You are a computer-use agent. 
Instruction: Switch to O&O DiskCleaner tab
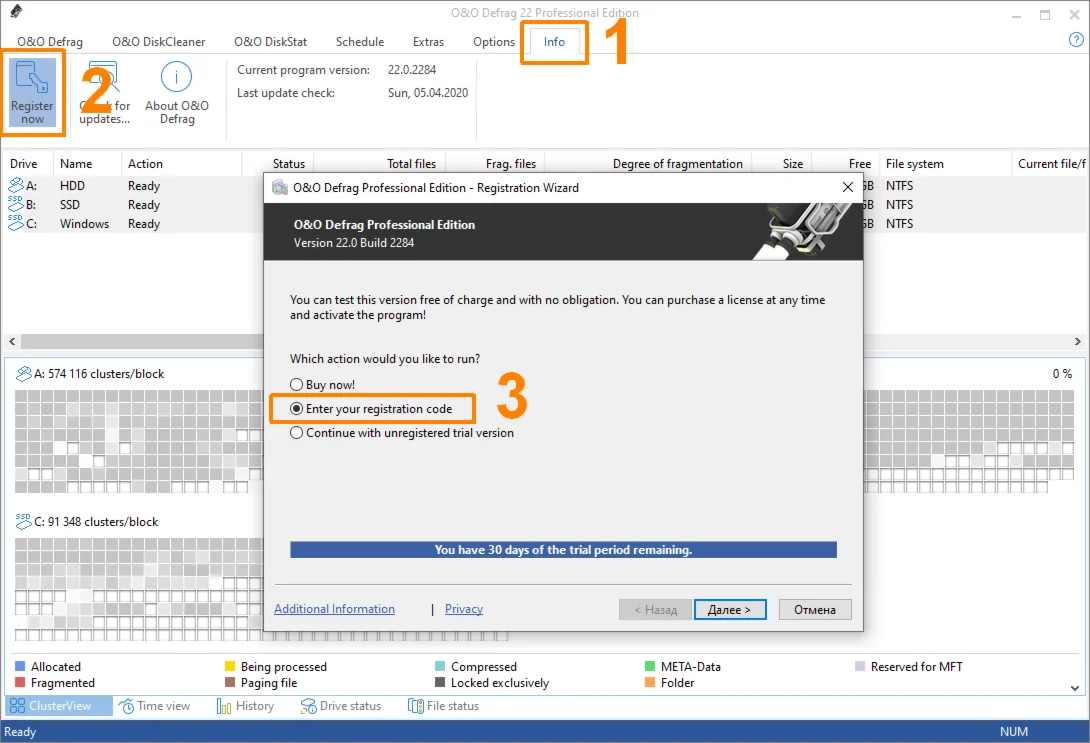158,42
